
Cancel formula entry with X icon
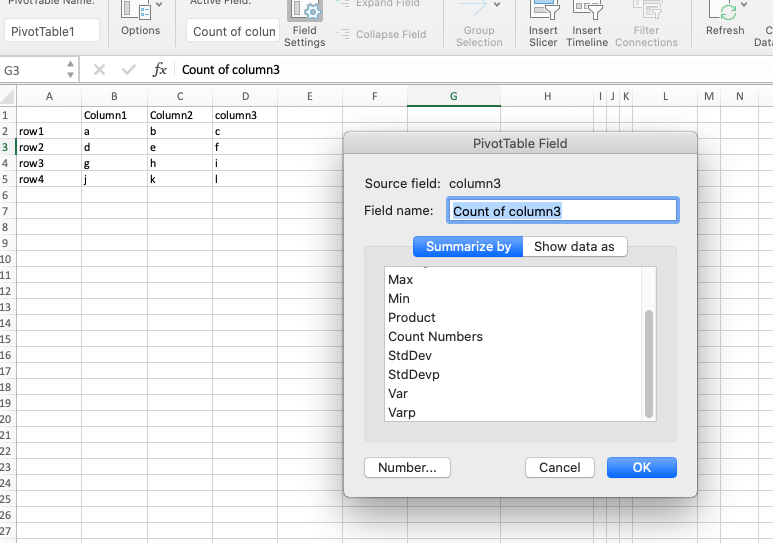(x=99, y=70)
